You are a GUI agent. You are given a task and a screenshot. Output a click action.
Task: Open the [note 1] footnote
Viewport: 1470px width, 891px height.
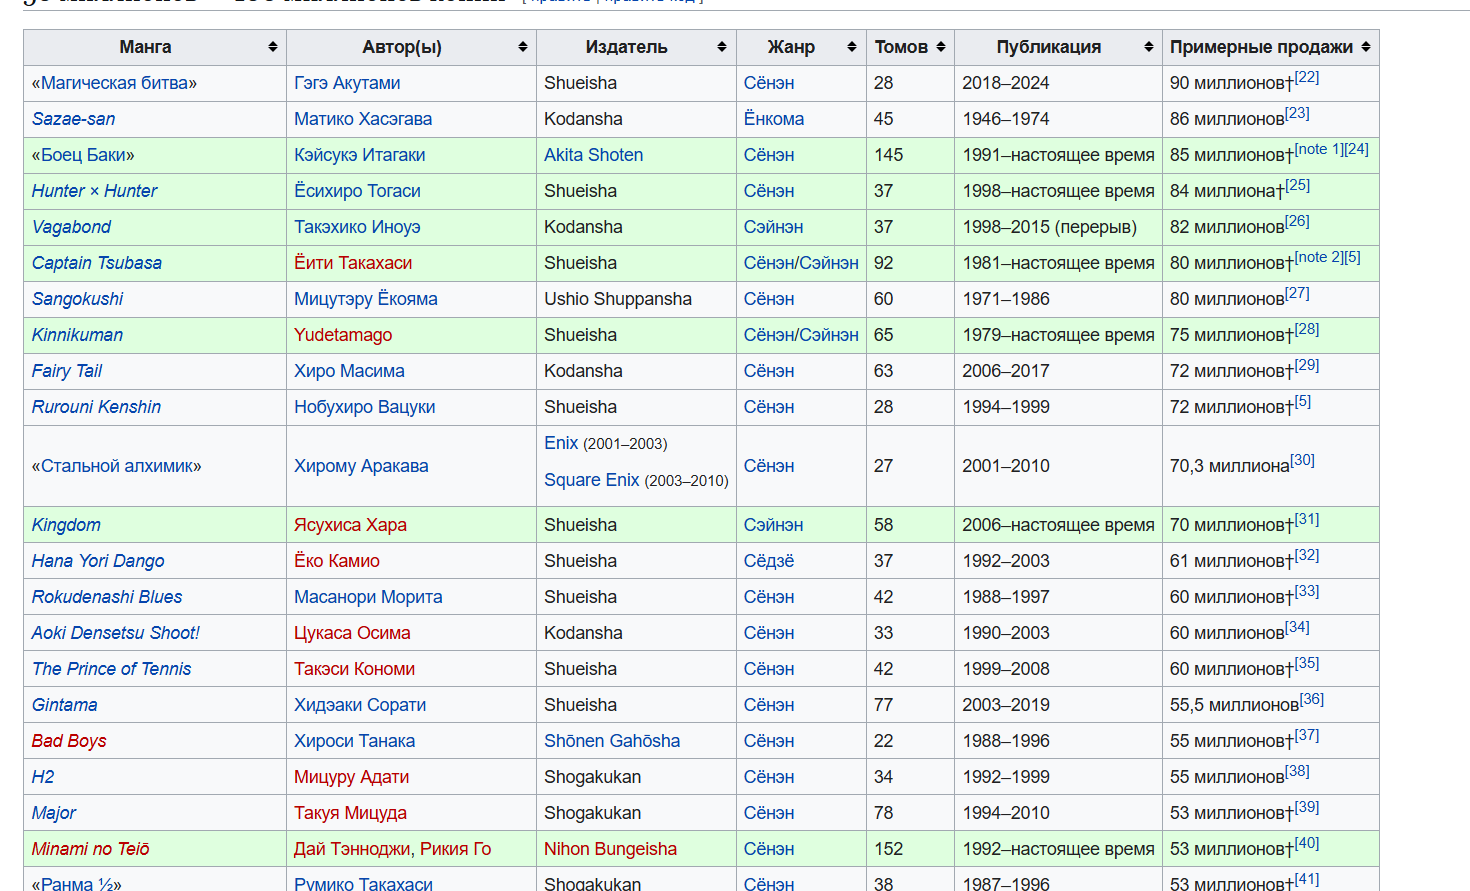[1319, 150]
